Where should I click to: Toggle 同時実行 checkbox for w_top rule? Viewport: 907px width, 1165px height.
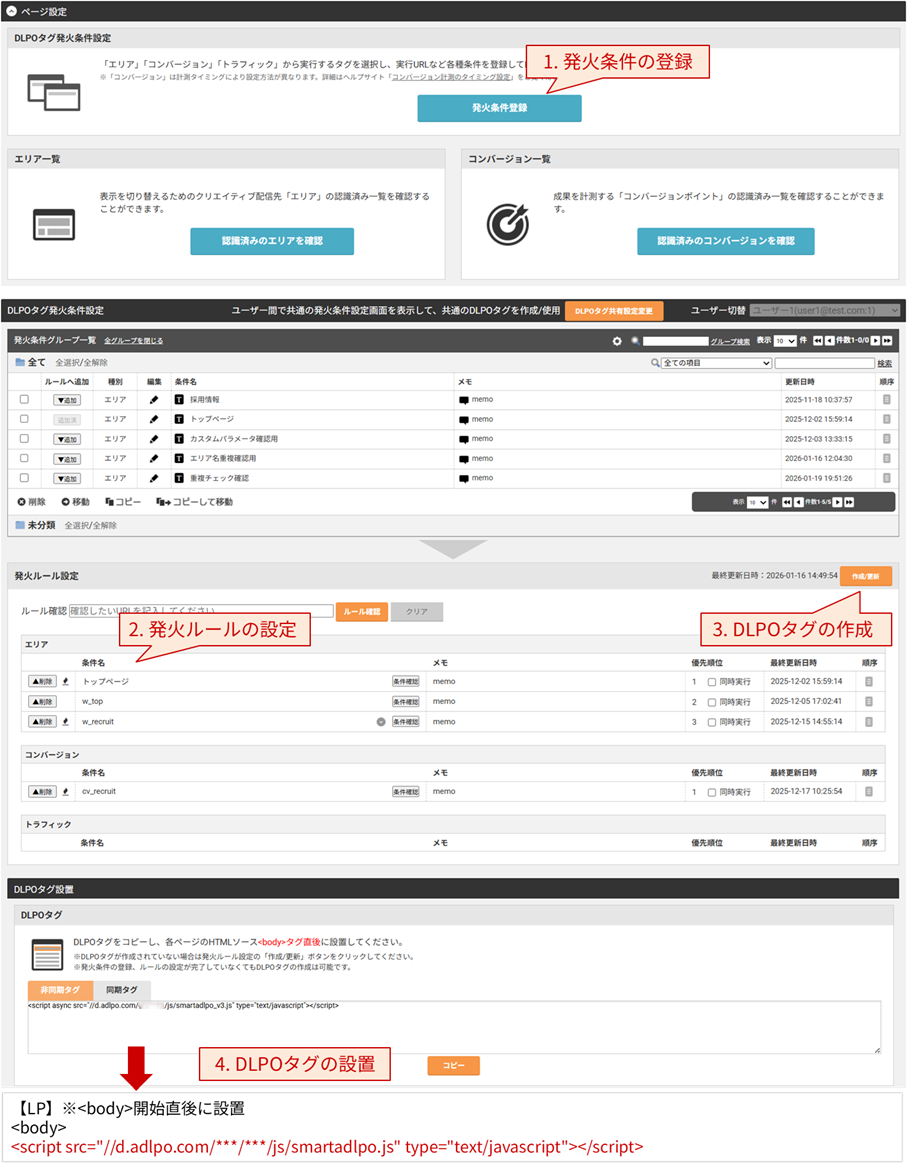pos(712,701)
